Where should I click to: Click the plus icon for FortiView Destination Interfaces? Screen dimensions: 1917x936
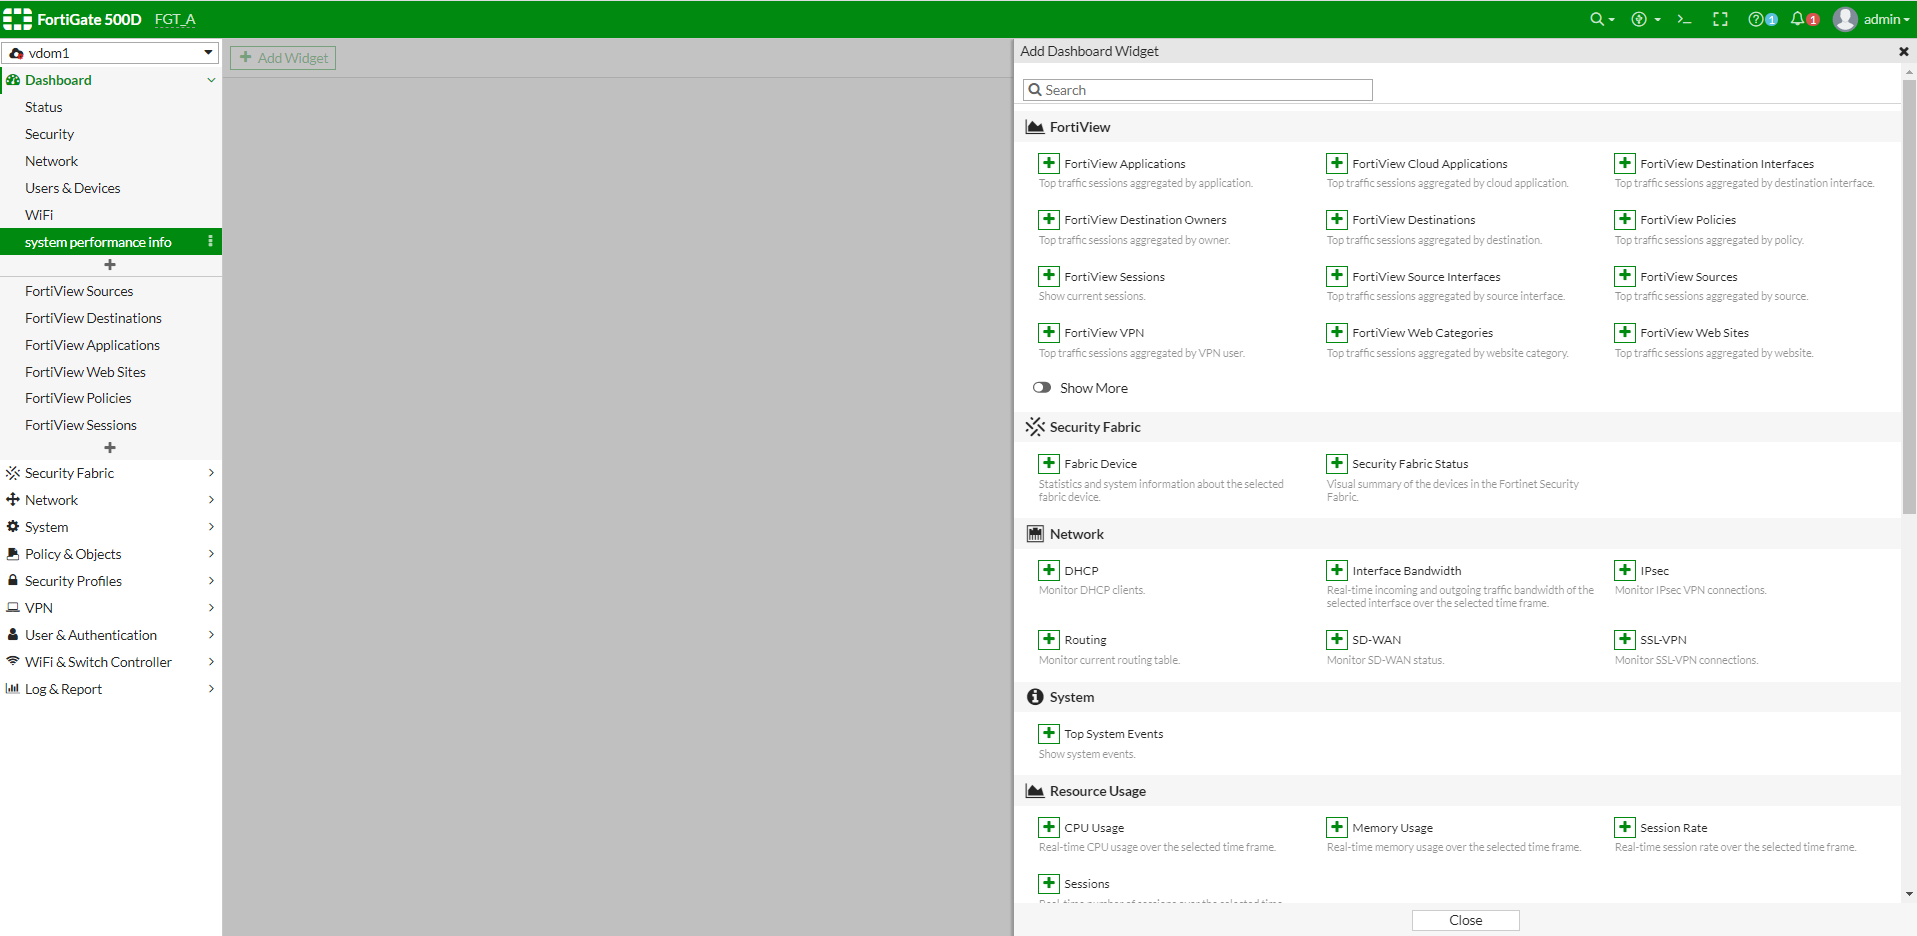1624,163
